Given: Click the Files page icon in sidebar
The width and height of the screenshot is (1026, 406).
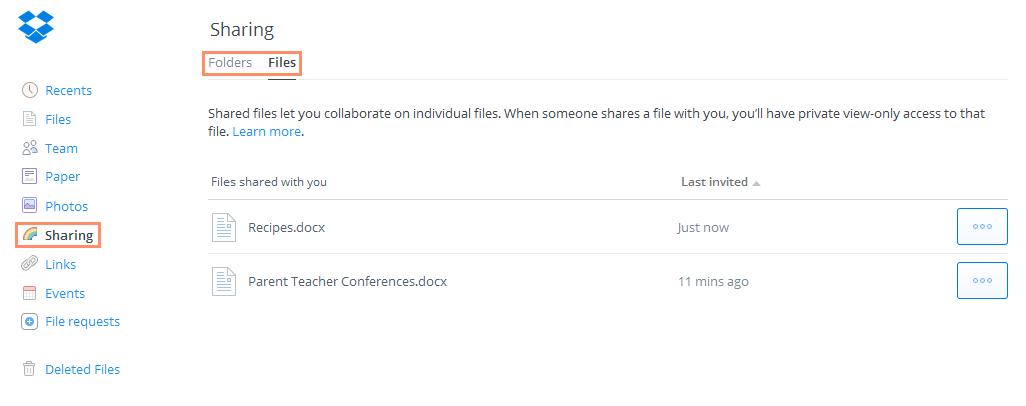Looking at the screenshot, I should [x=30, y=119].
